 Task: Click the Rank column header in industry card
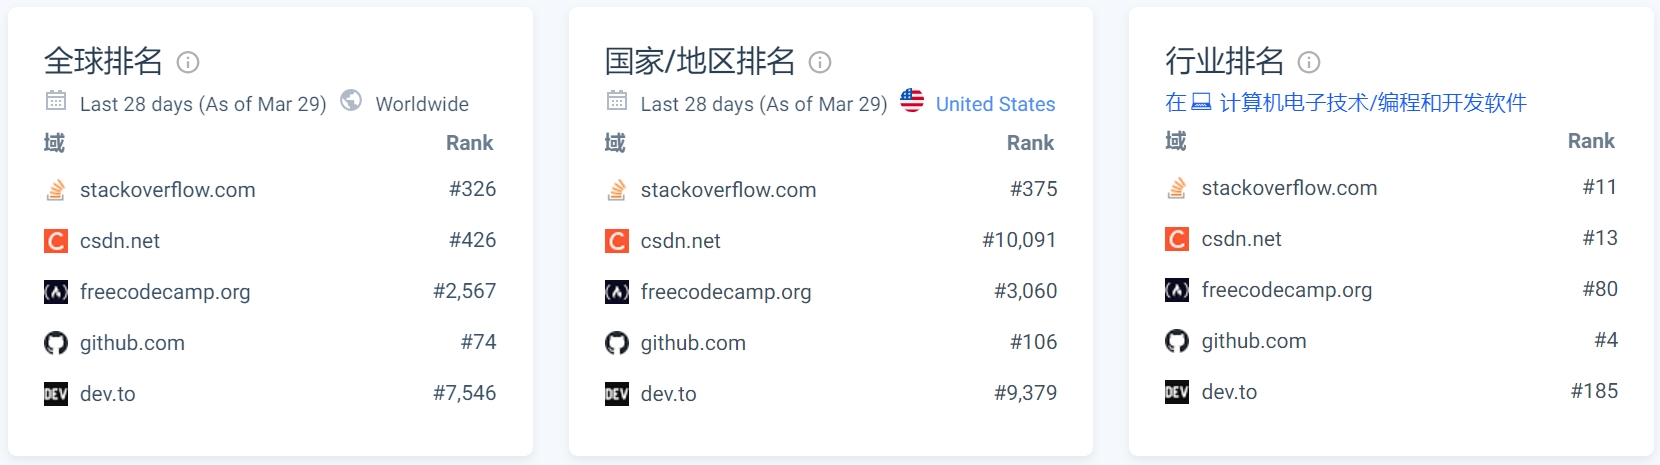point(1591,141)
